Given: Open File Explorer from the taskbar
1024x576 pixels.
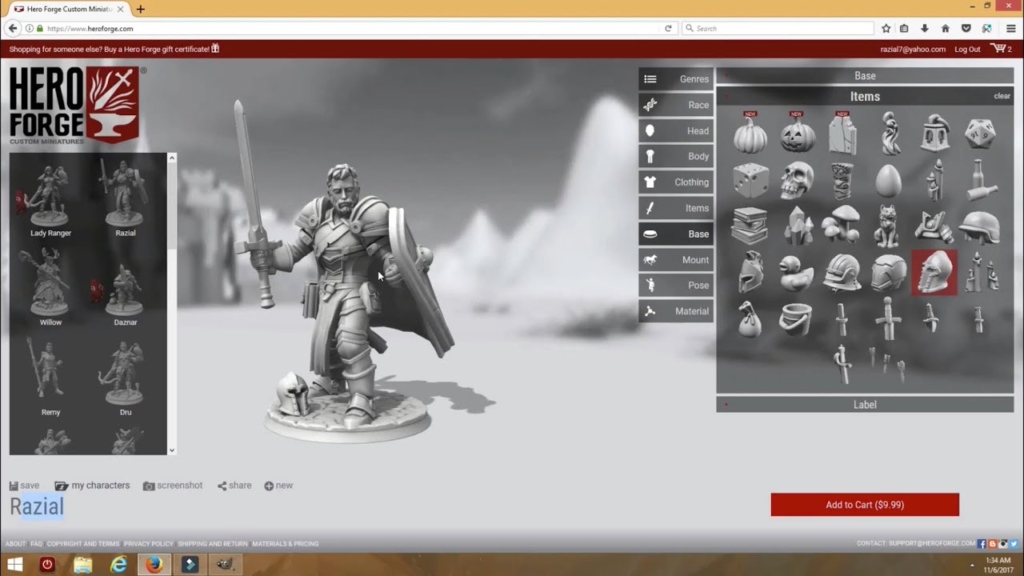Looking at the screenshot, I should (83, 564).
